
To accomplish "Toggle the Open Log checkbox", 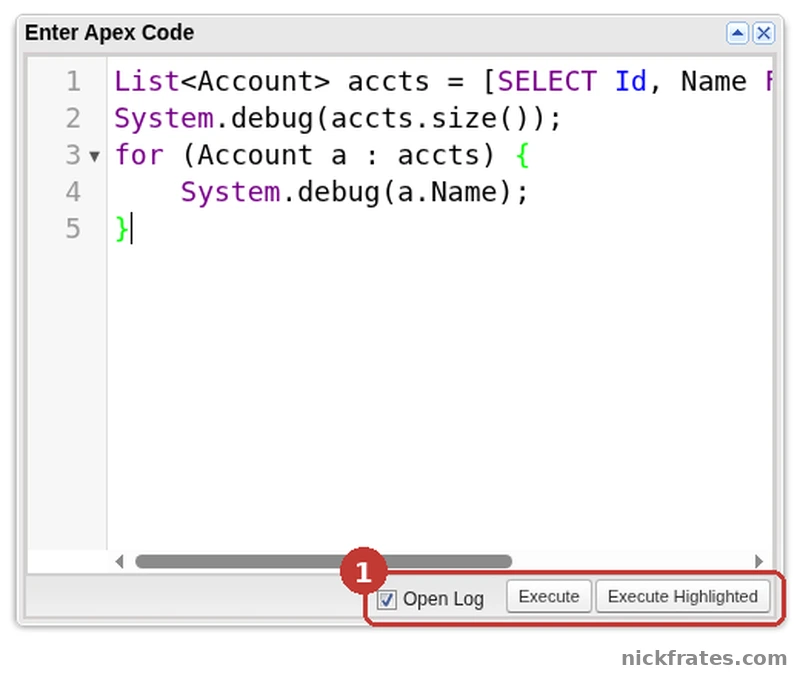I will [x=387, y=599].
